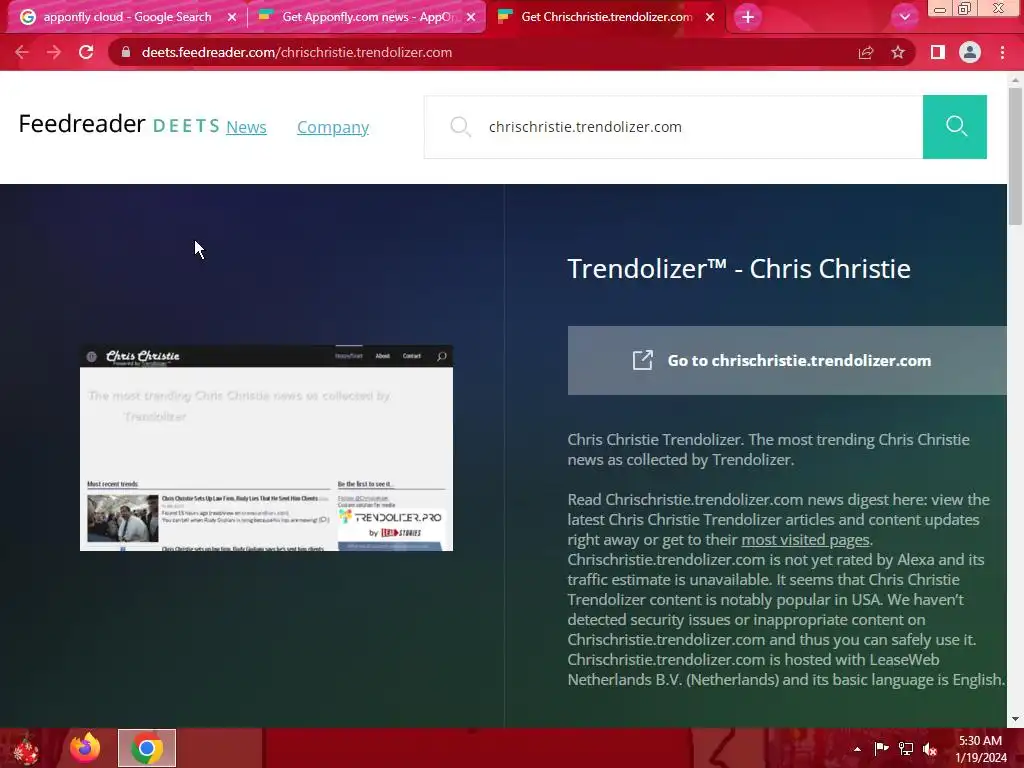1024x768 pixels.
Task: Click the search field with chrischristie.trendolizer.com
Action: tap(673, 127)
